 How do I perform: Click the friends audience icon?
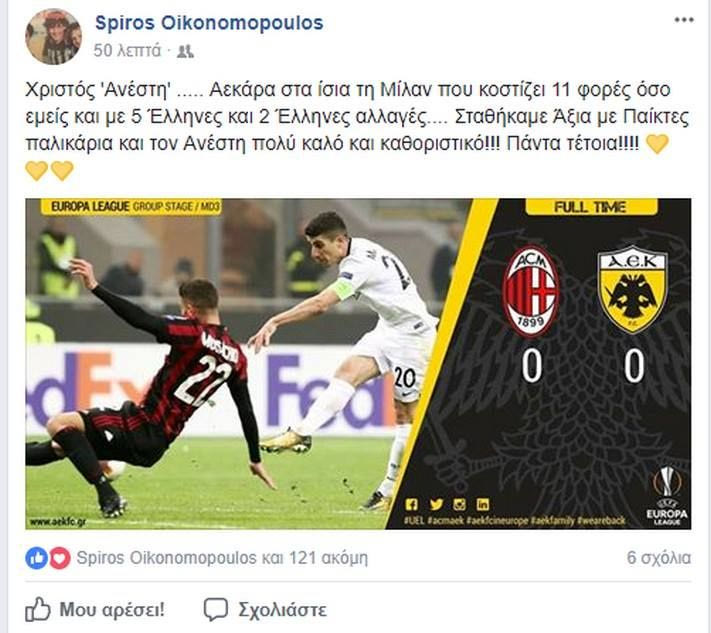185,51
